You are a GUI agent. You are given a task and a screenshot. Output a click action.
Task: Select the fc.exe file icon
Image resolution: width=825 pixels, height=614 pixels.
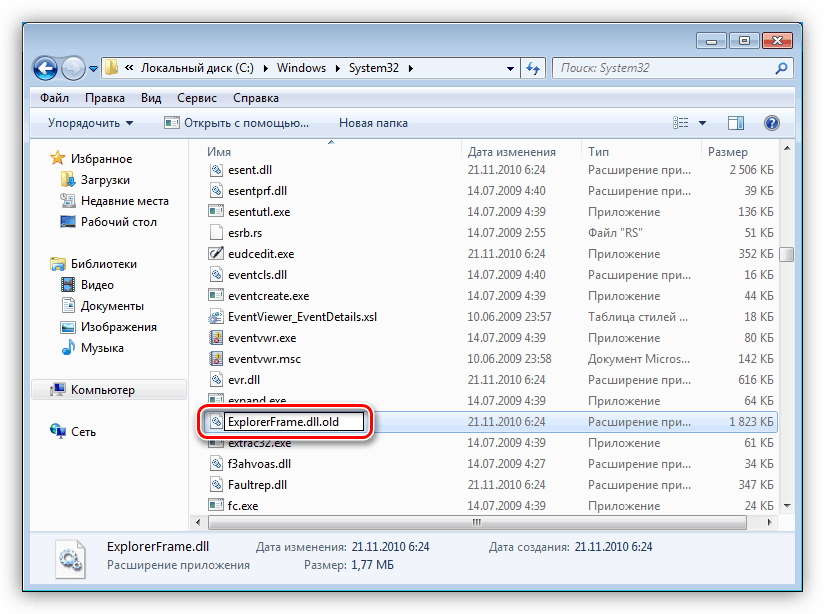(216, 506)
